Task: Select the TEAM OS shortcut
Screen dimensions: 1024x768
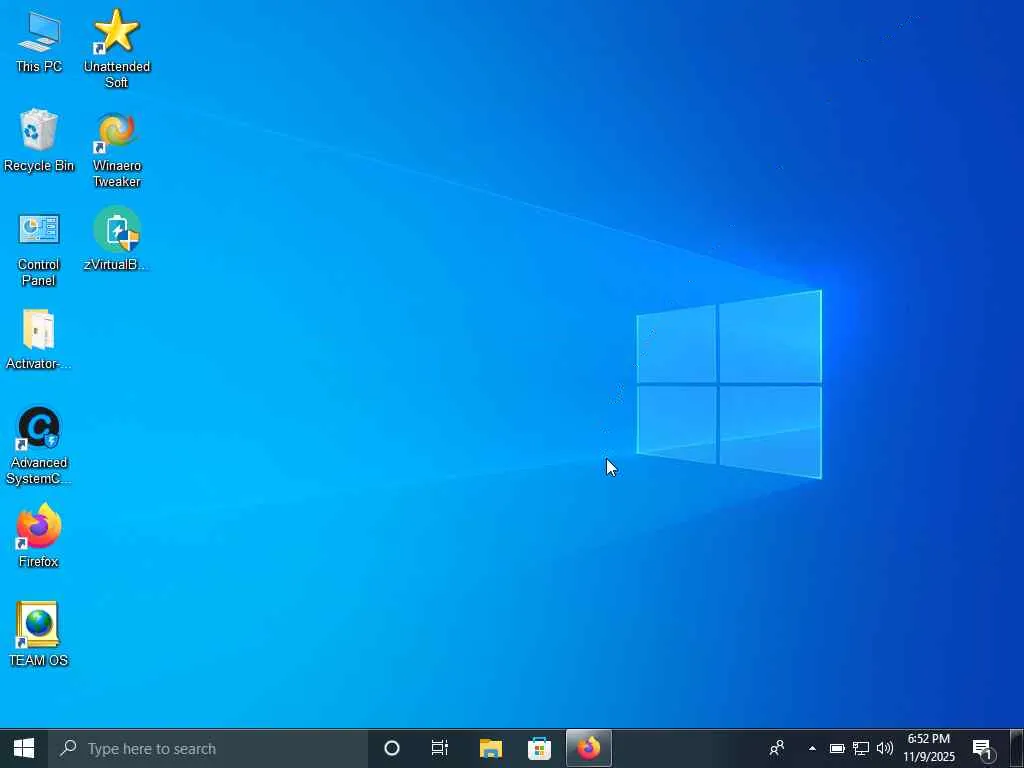Action: 39,634
